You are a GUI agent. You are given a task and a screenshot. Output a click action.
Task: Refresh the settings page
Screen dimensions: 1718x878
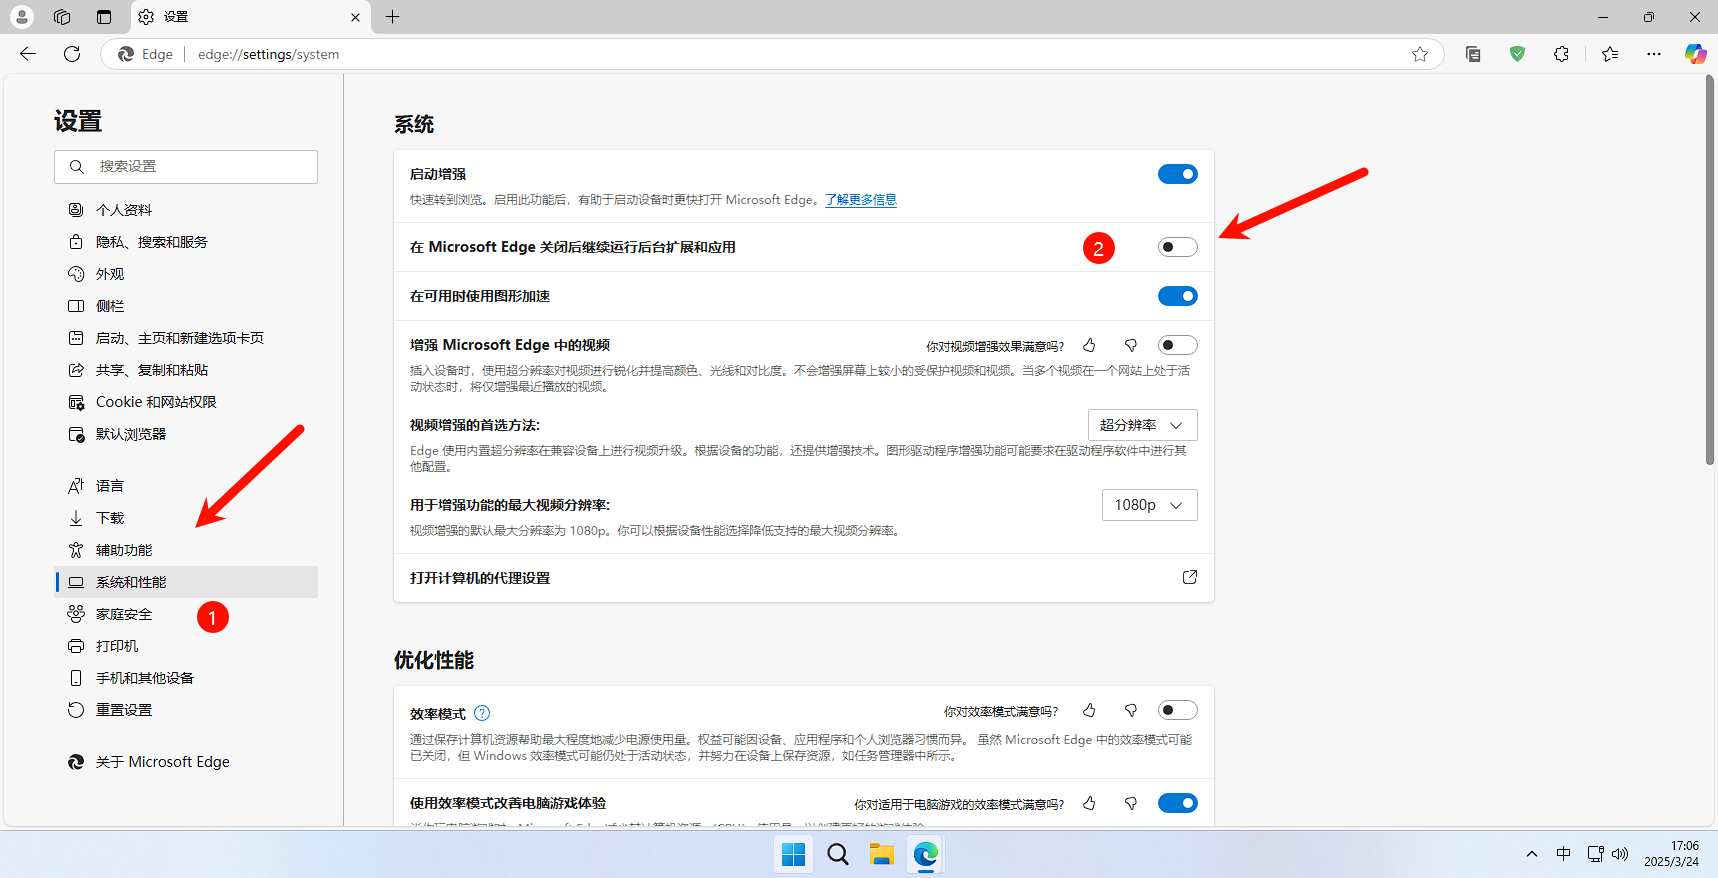pos(72,54)
